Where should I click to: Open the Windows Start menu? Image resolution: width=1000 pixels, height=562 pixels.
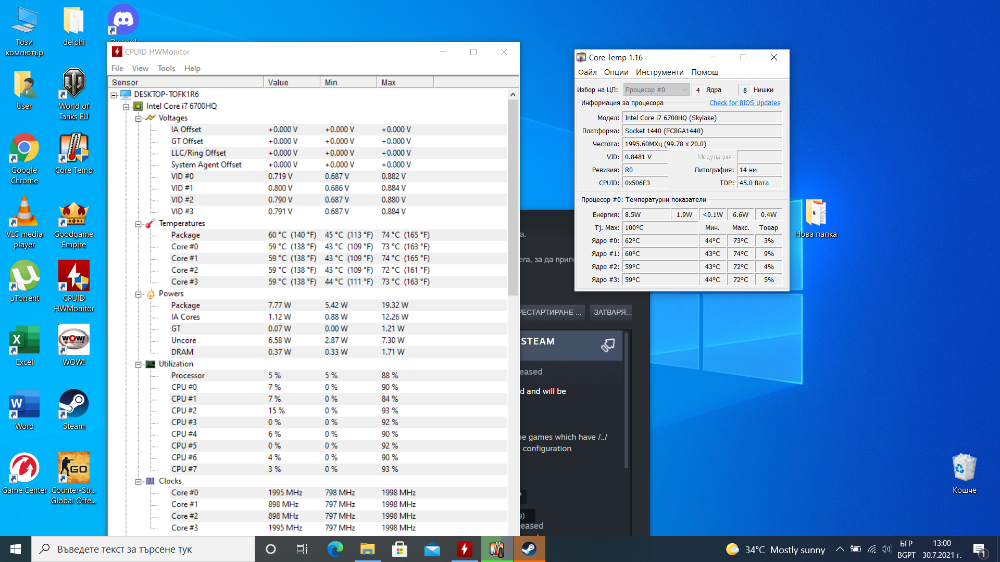(x=15, y=549)
